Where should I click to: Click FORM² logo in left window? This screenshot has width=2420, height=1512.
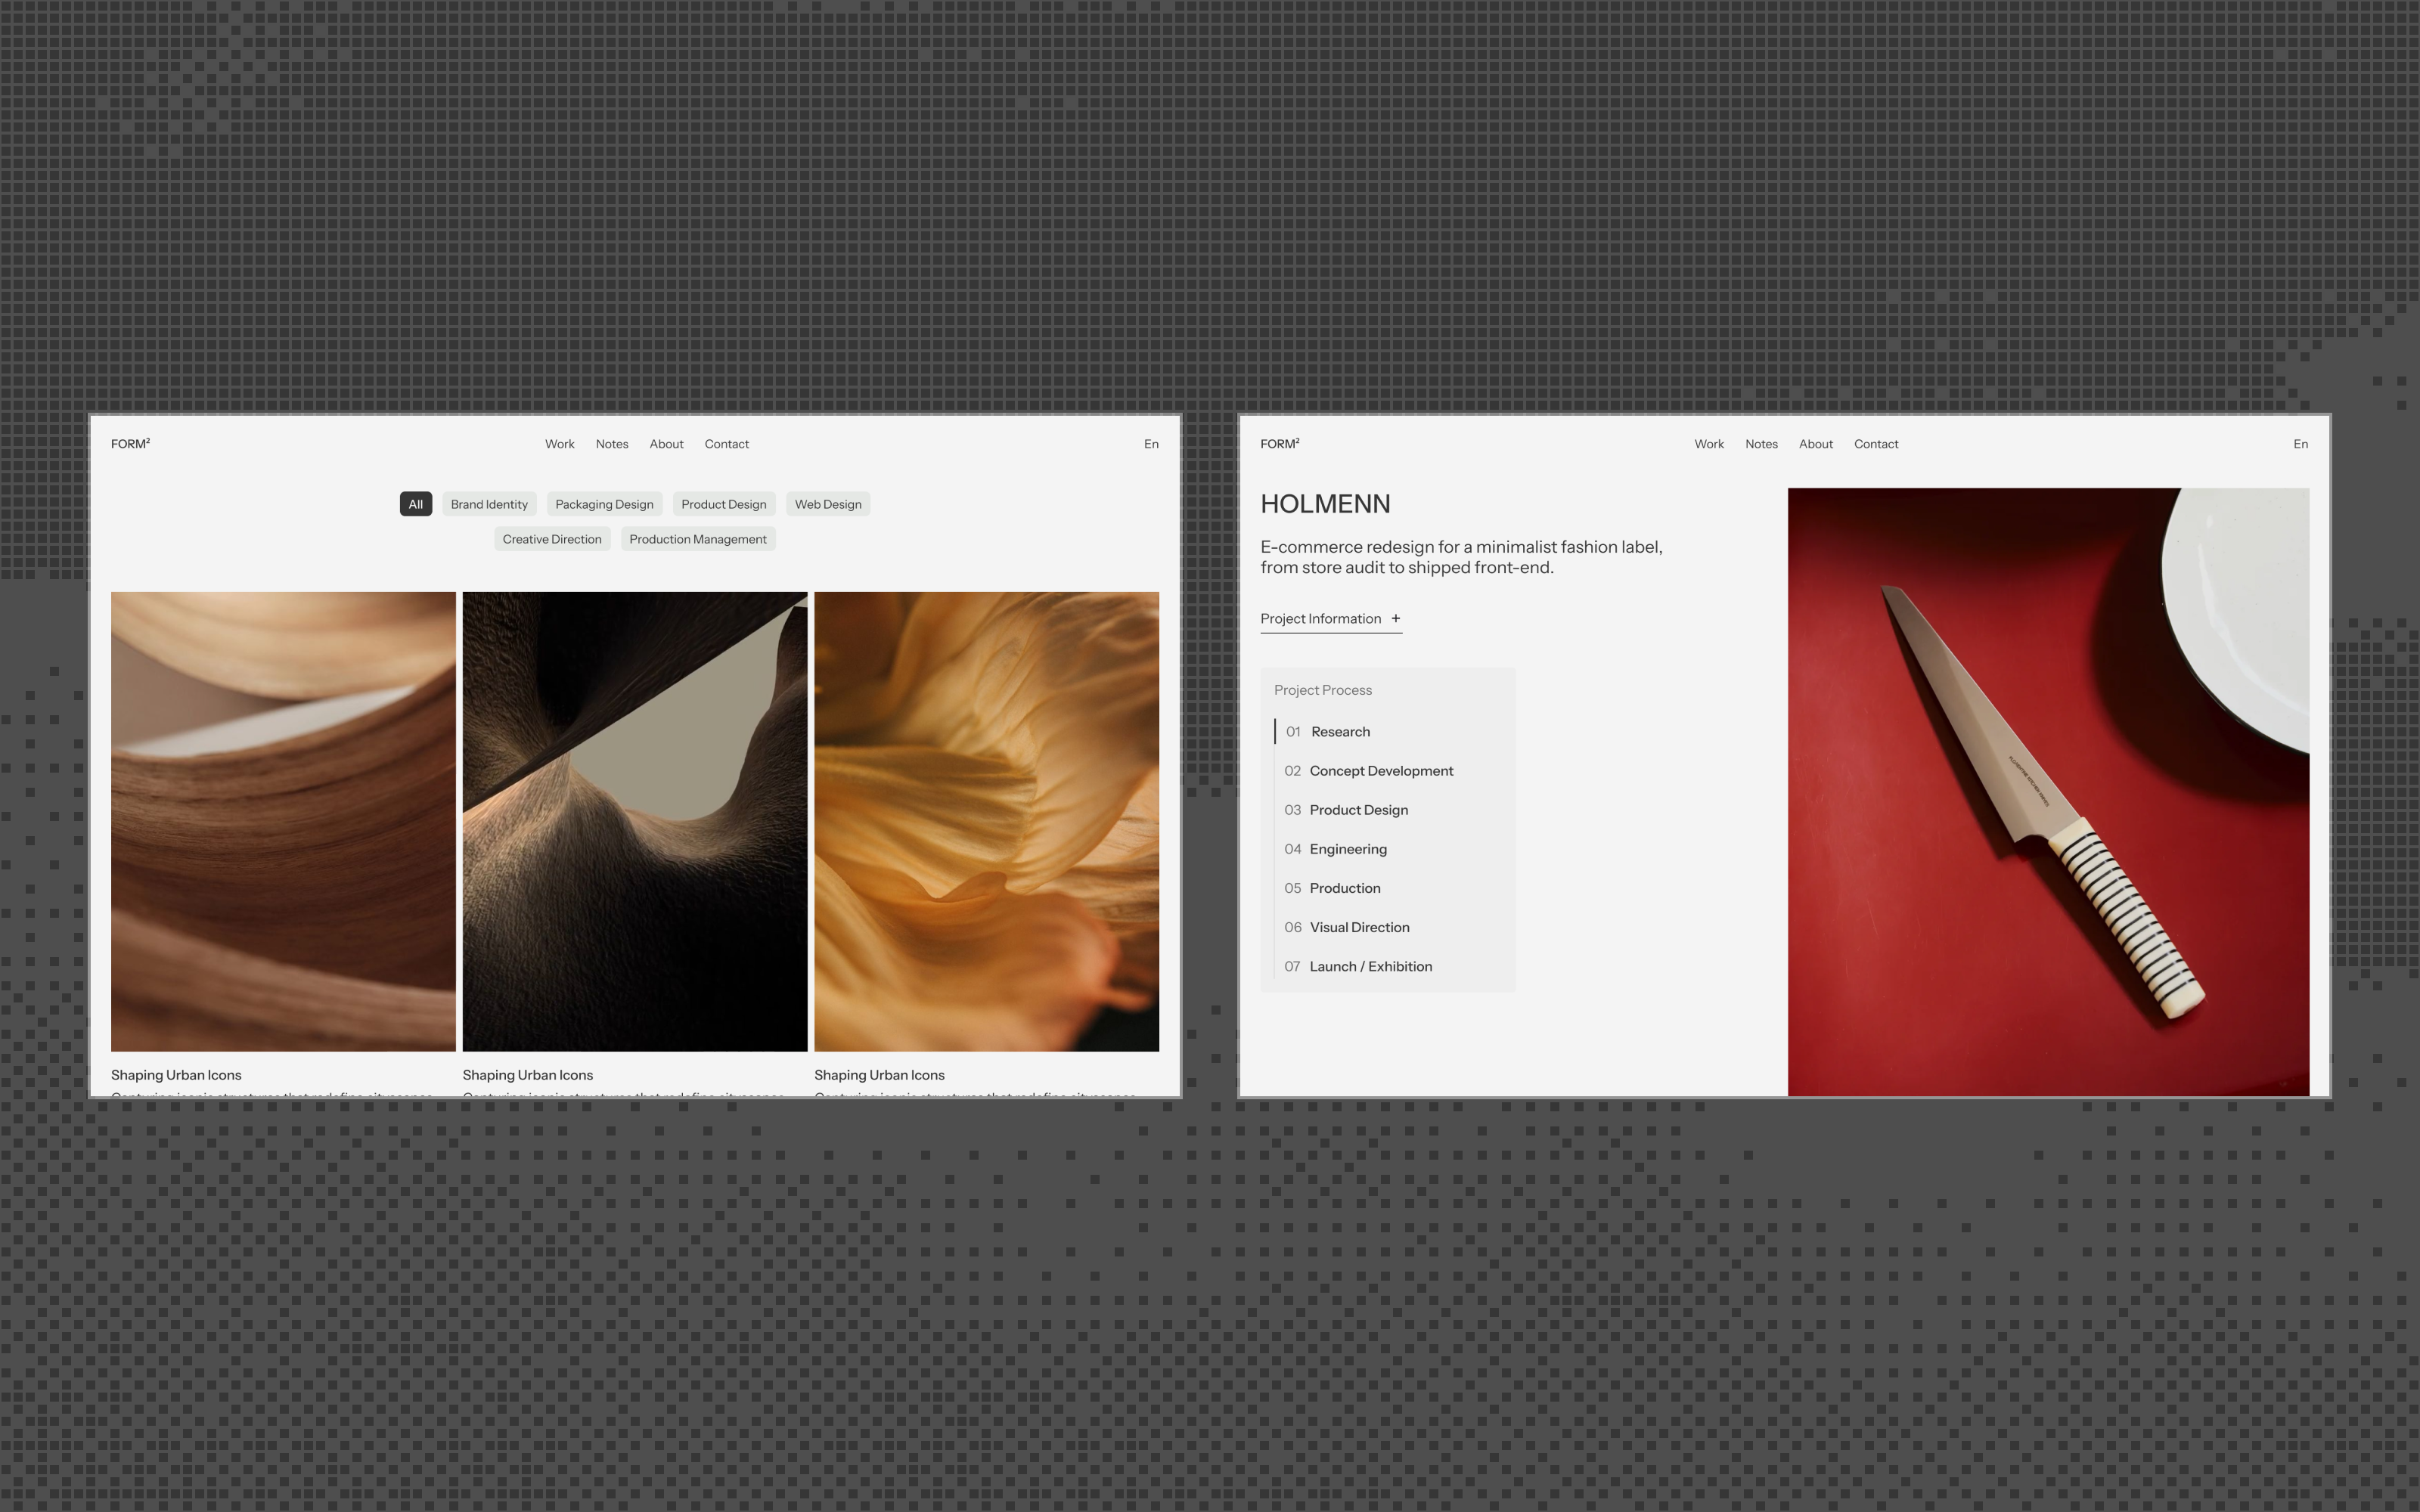click(x=130, y=444)
